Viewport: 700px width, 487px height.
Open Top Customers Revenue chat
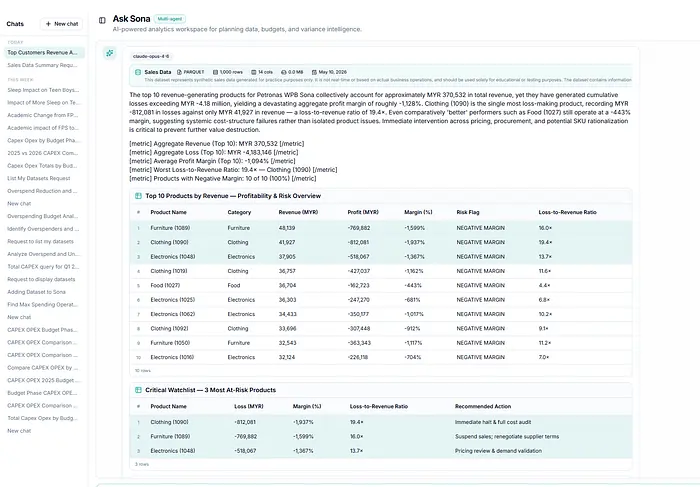tap(44, 53)
